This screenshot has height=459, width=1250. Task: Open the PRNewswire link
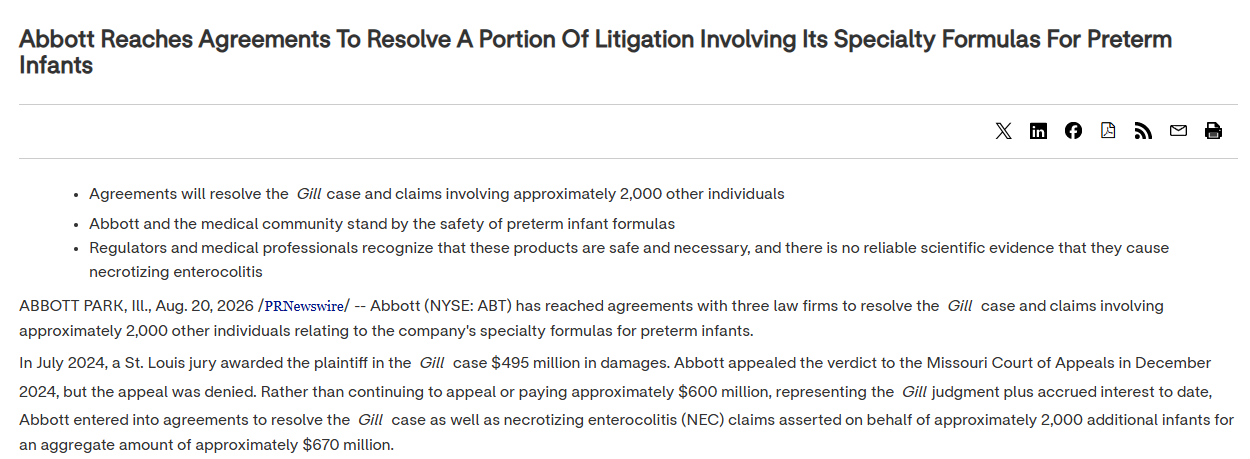pyautogui.click(x=304, y=306)
